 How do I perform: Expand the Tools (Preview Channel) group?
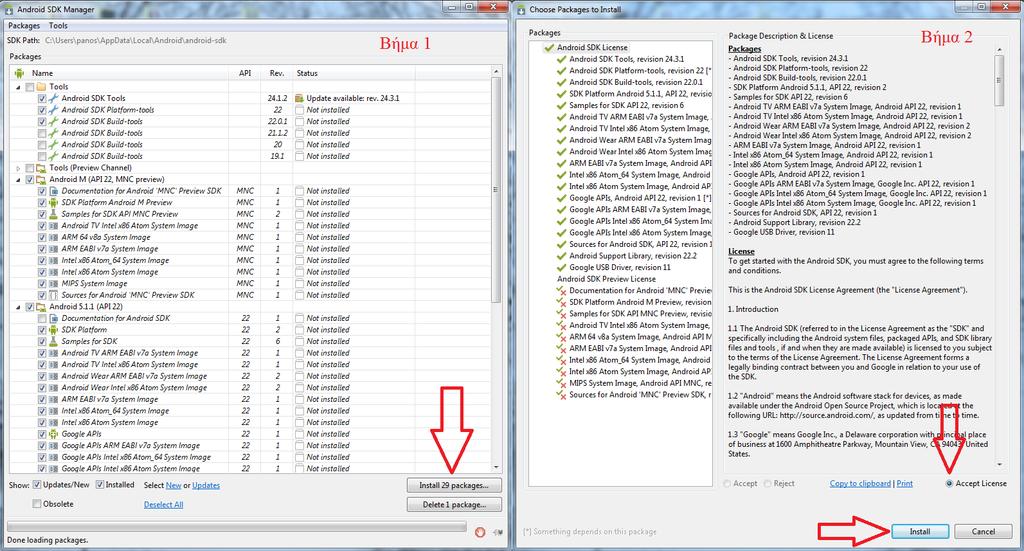(x=18, y=168)
